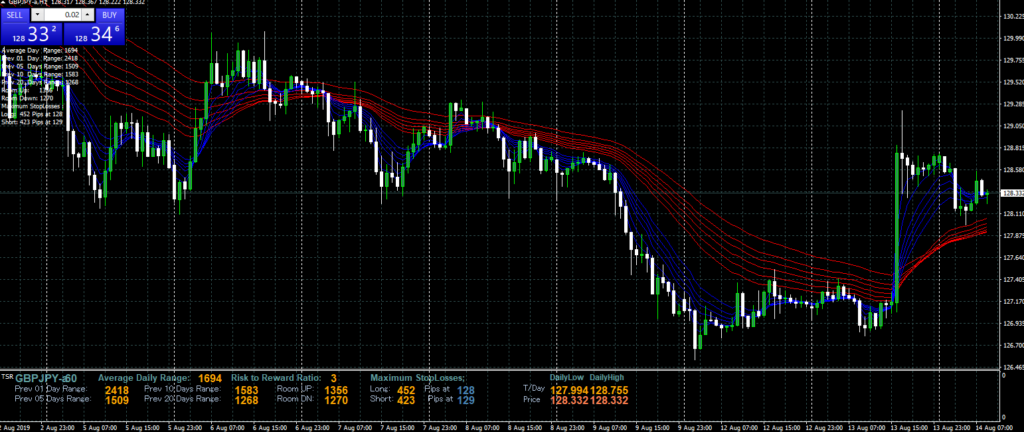
Task: Select the current price marker 128.332 on price scale
Action: click(x=1010, y=193)
